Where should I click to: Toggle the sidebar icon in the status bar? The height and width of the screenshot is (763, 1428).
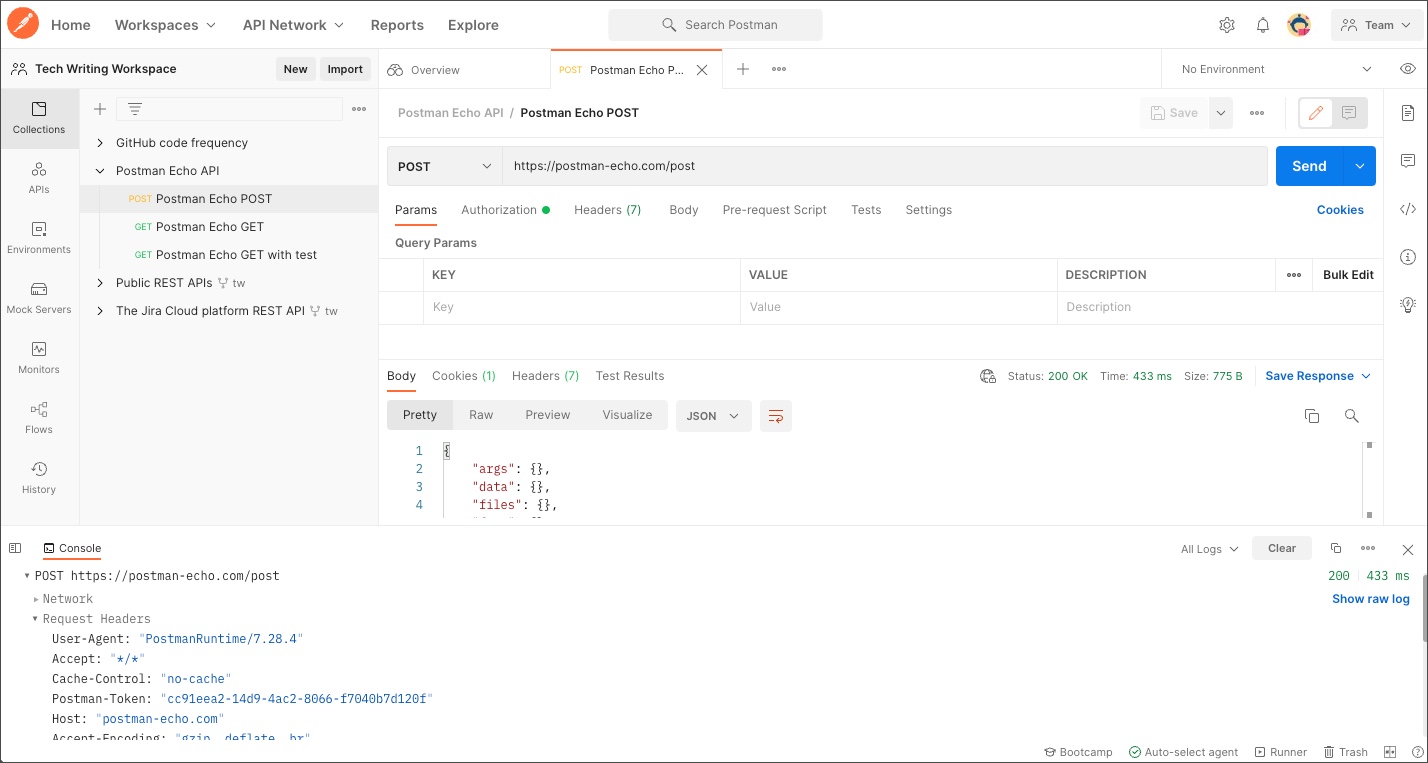point(15,548)
